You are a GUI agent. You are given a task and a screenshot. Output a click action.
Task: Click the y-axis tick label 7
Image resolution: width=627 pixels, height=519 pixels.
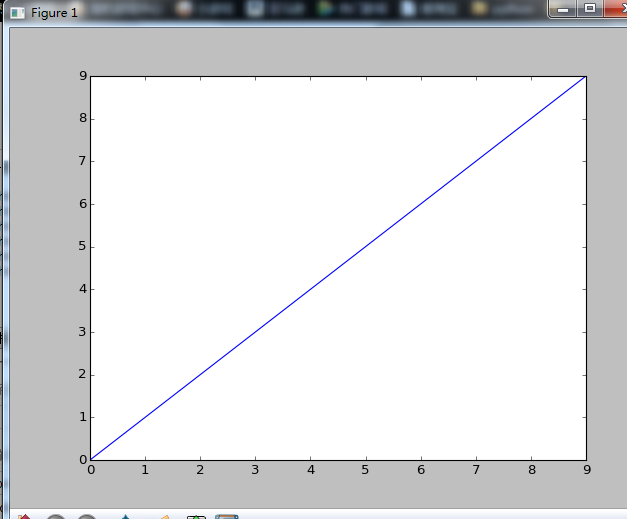pos(82,161)
